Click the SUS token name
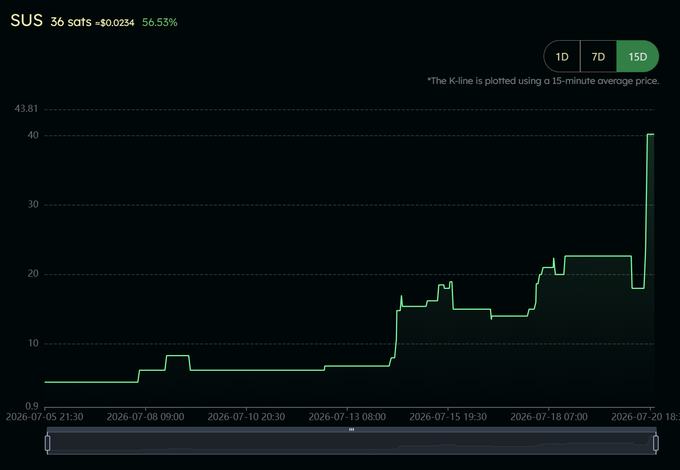This screenshot has width=680, height=470. point(26,20)
